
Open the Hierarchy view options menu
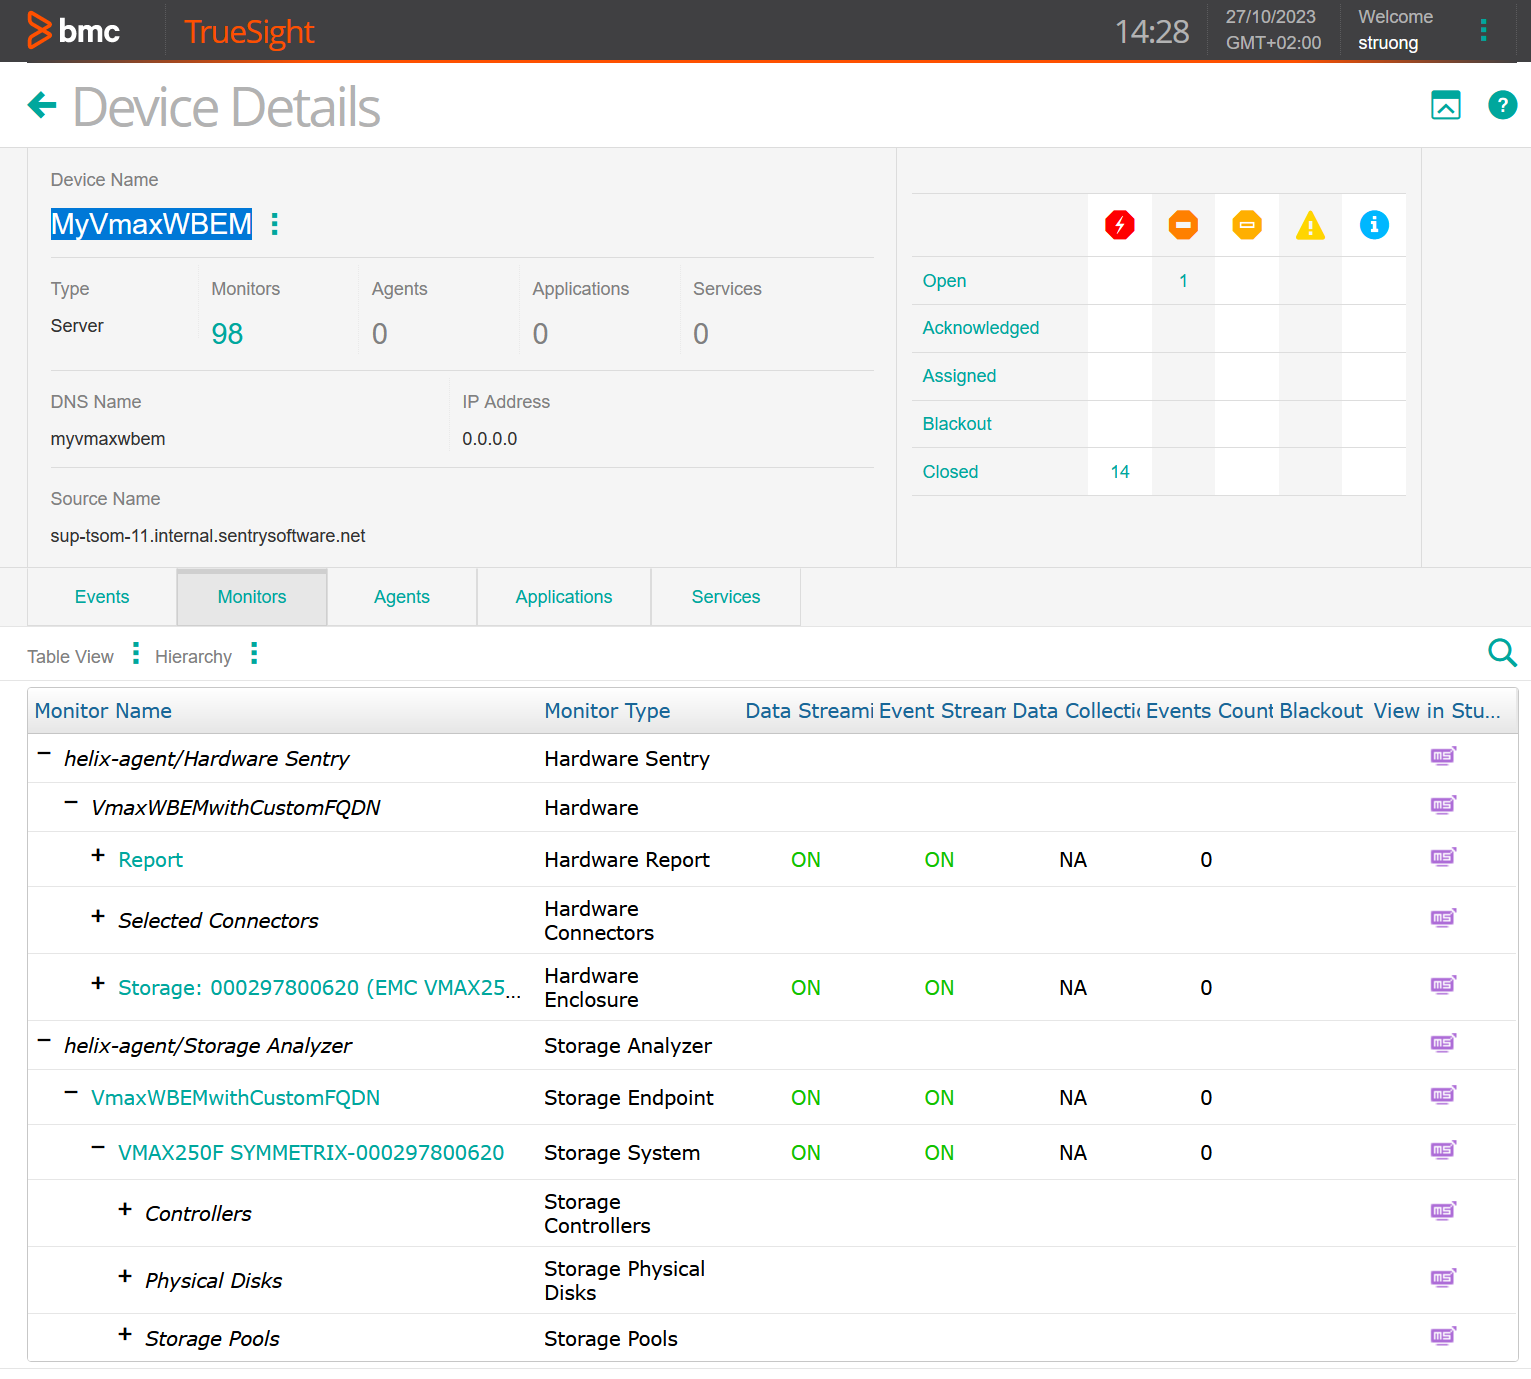pyautogui.click(x=254, y=654)
